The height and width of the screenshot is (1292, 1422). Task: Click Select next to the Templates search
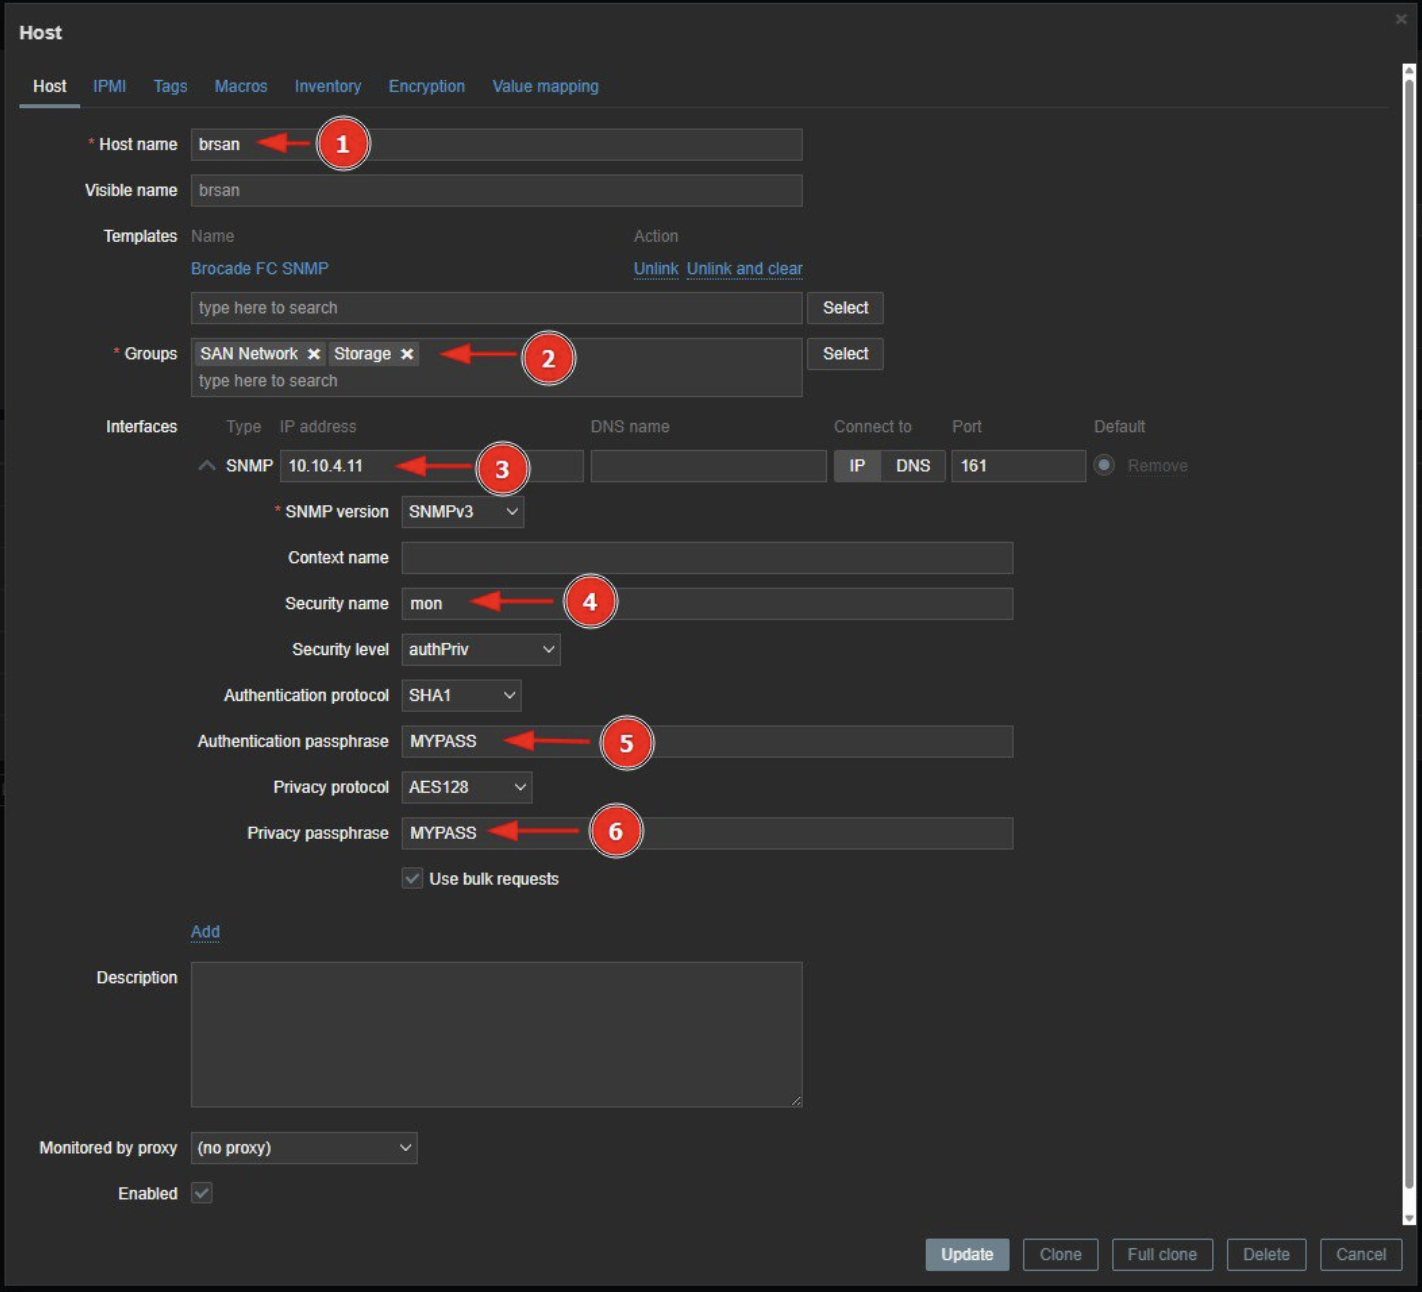click(x=845, y=308)
